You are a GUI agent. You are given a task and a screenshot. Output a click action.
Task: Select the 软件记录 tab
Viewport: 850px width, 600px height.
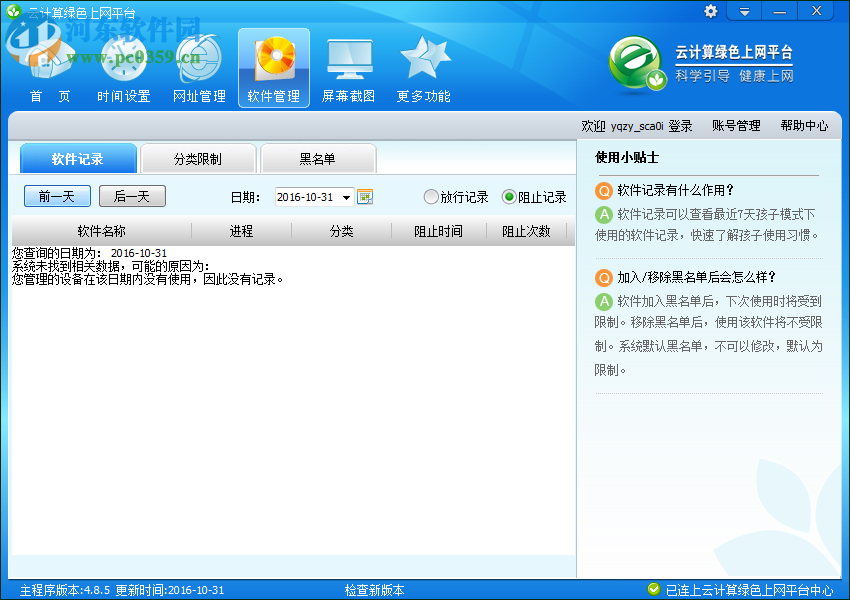[78, 158]
